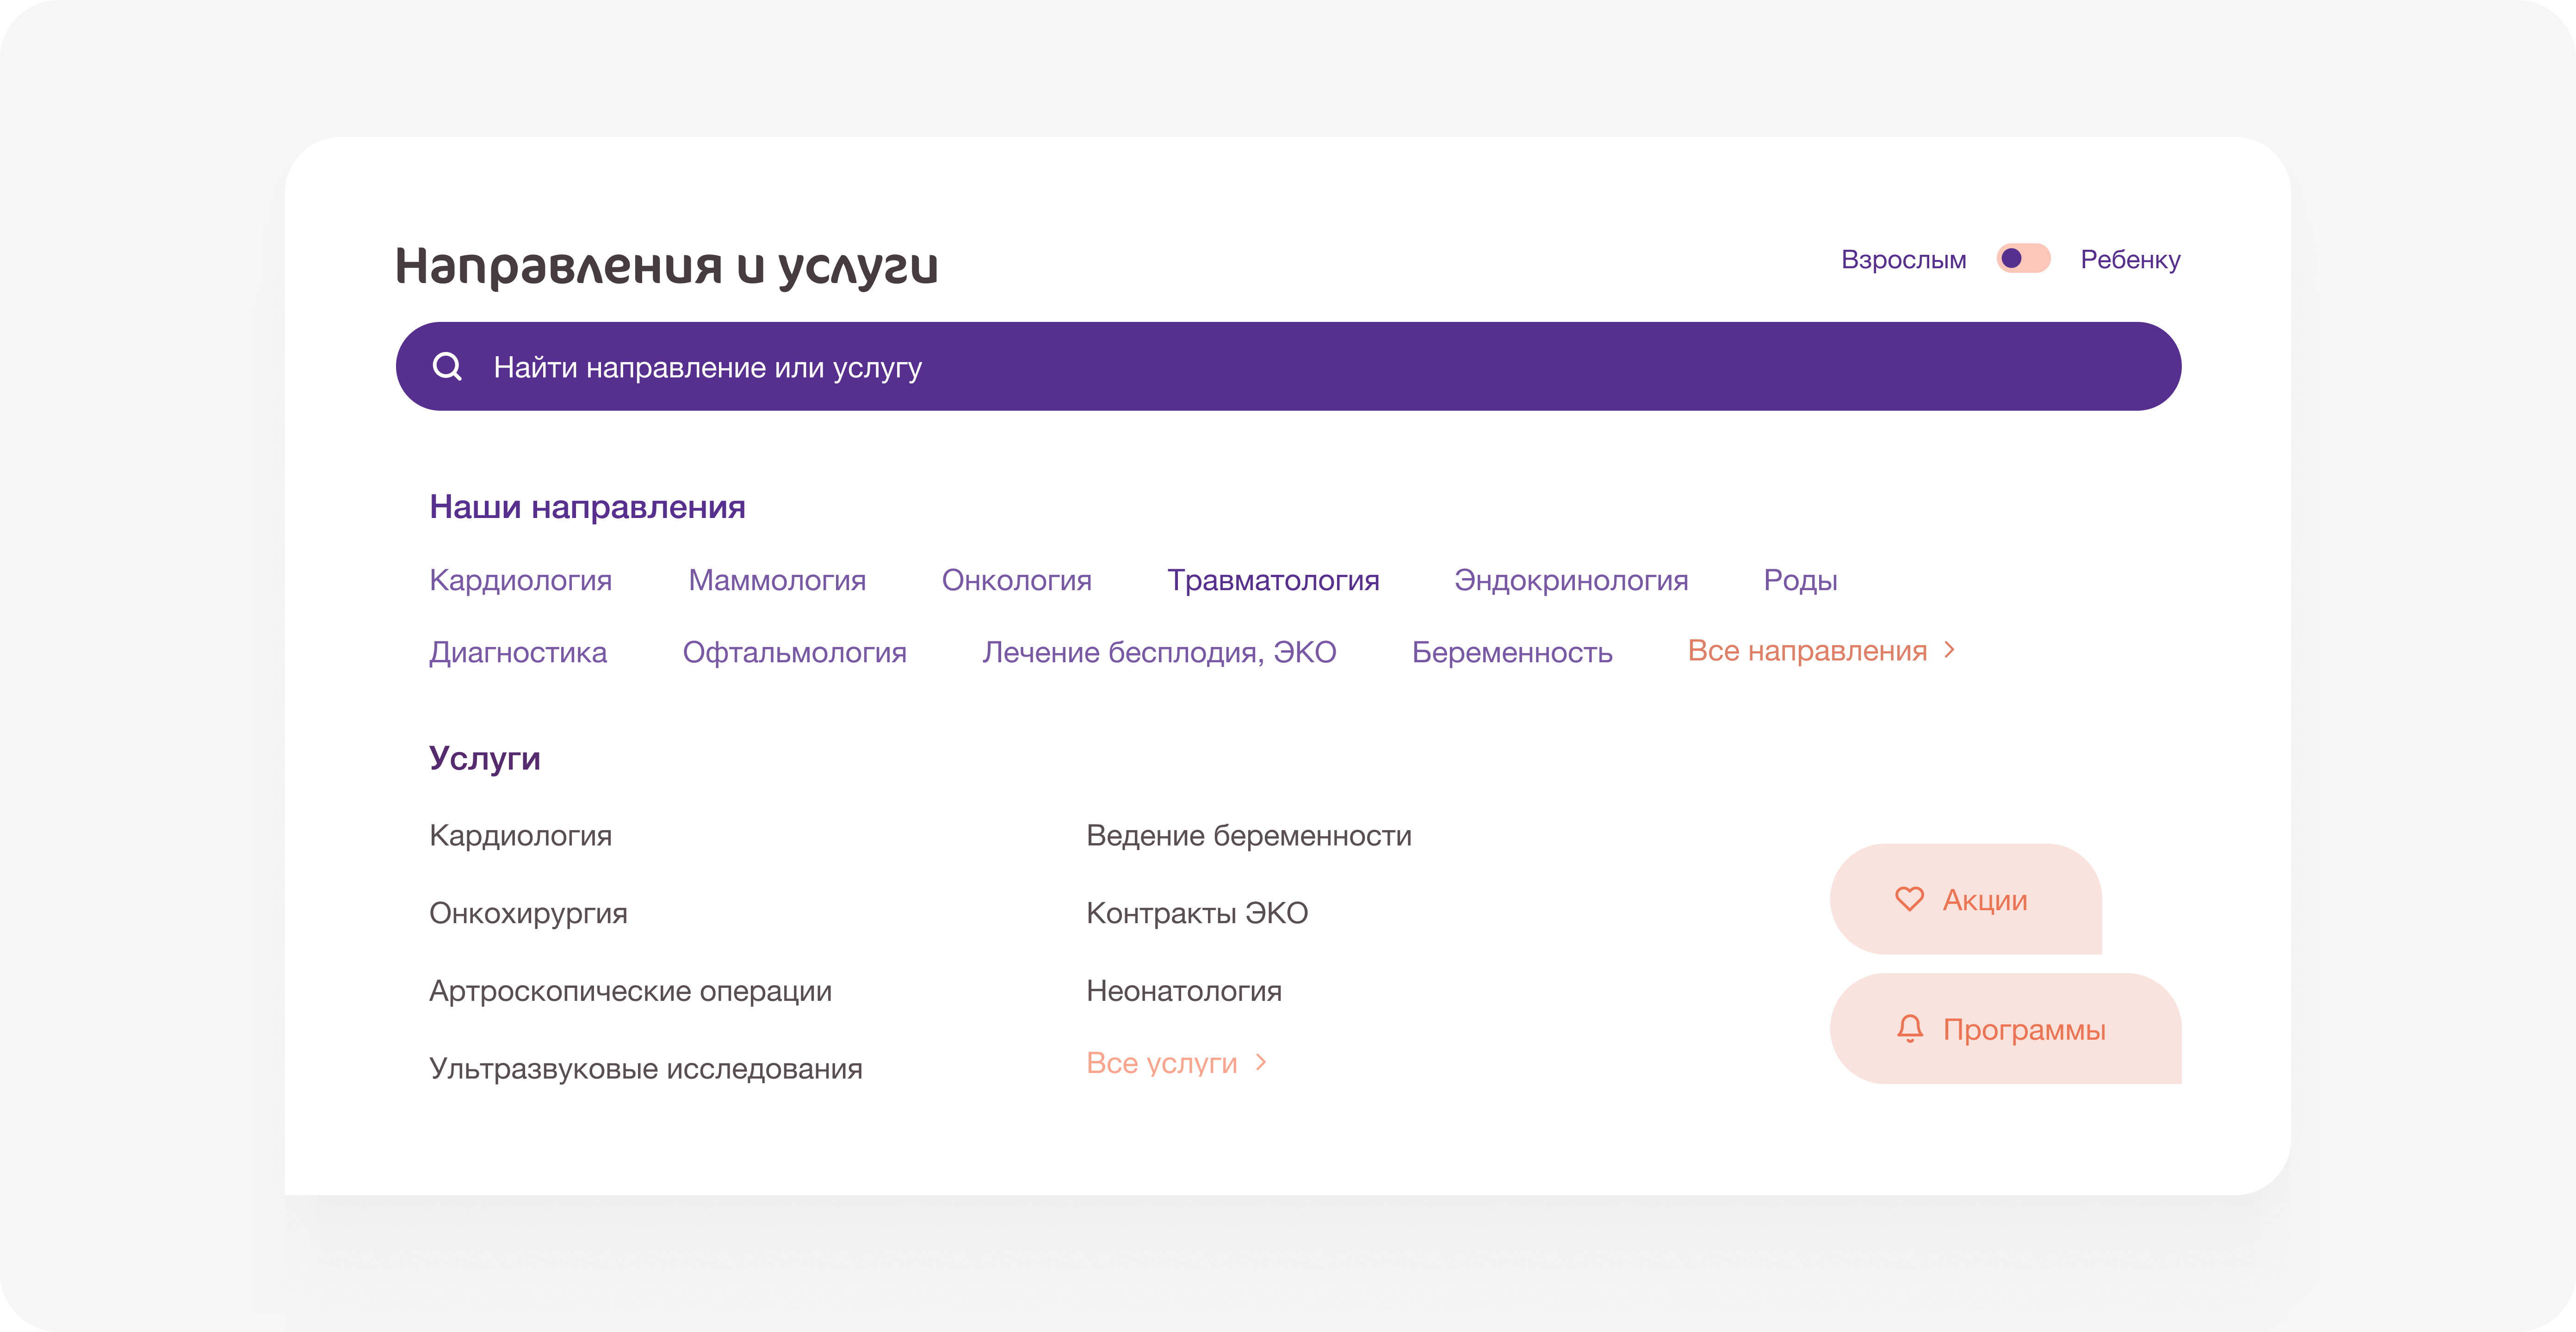Viewport: 2576px width, 1332px height.
Task: Open the Травматология direction
Action: [x=1273, y=580]
